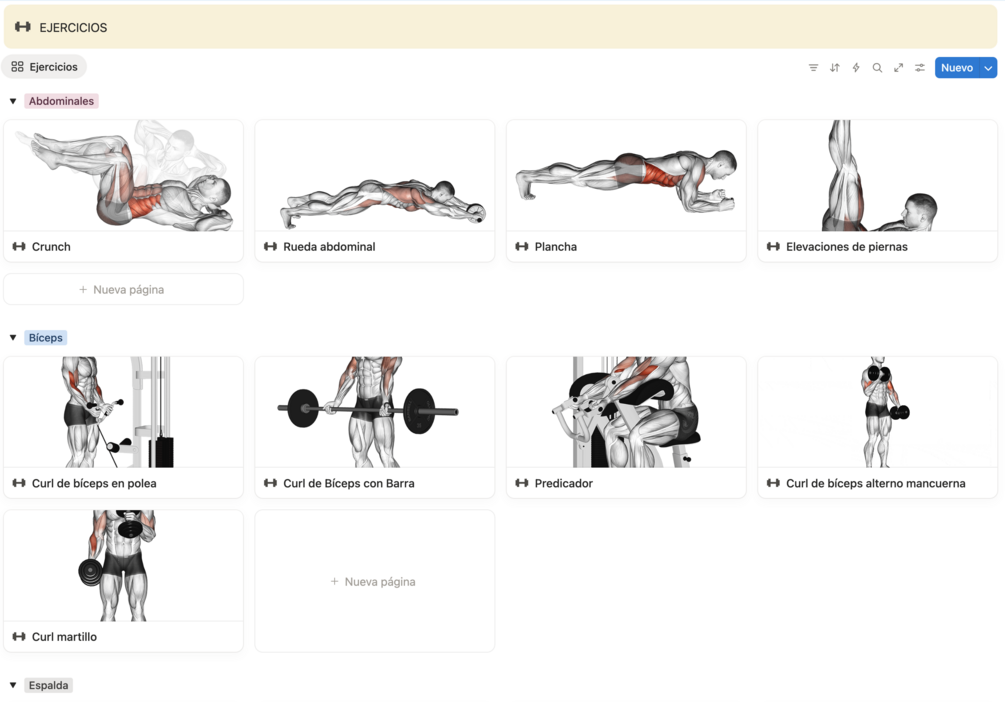The image size is (1005, 702).
Task: Open database full page expand icon
Action: pyautogui.click(x=899, y=67)
